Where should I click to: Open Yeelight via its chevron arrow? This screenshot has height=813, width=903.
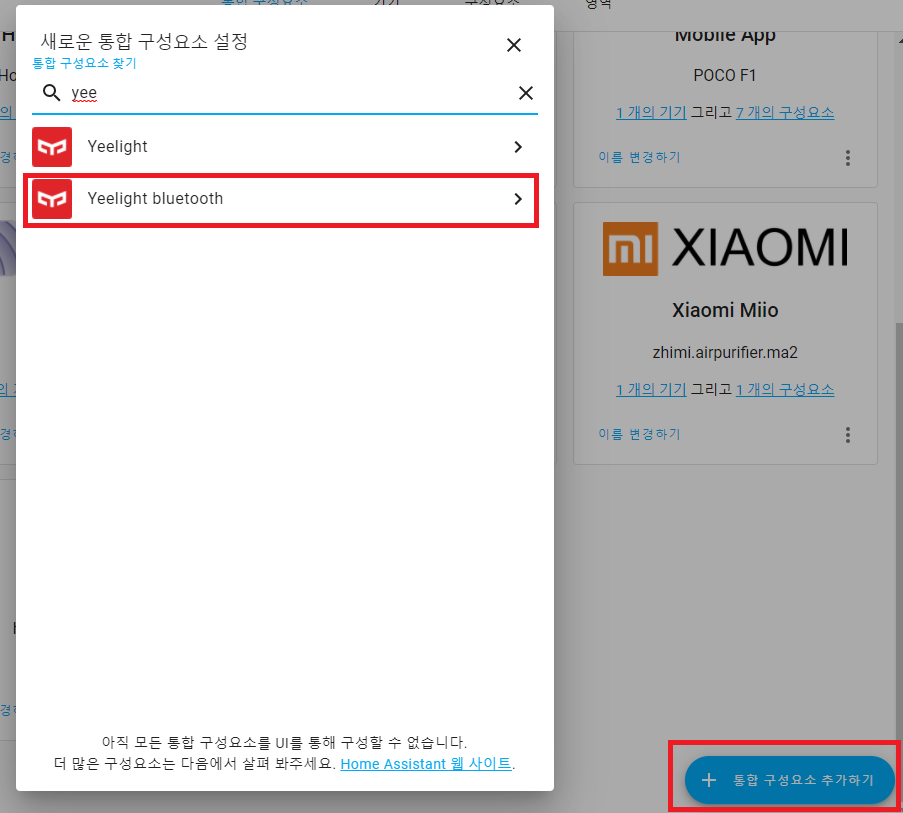tap(518, 147)
